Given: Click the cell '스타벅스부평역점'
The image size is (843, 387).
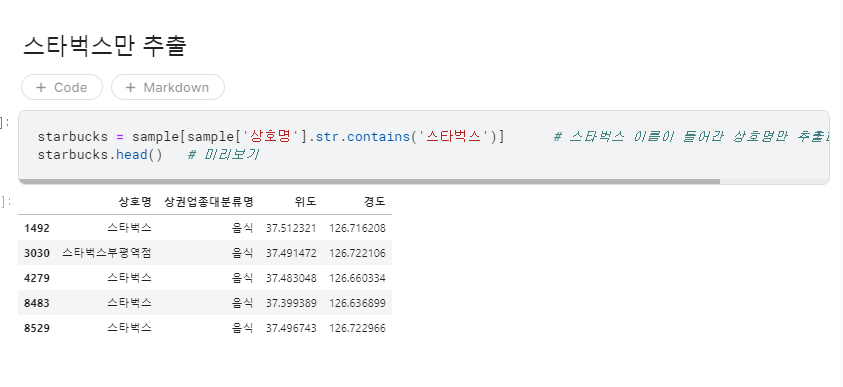Looking at the screenshot, I should click(106, 253).
